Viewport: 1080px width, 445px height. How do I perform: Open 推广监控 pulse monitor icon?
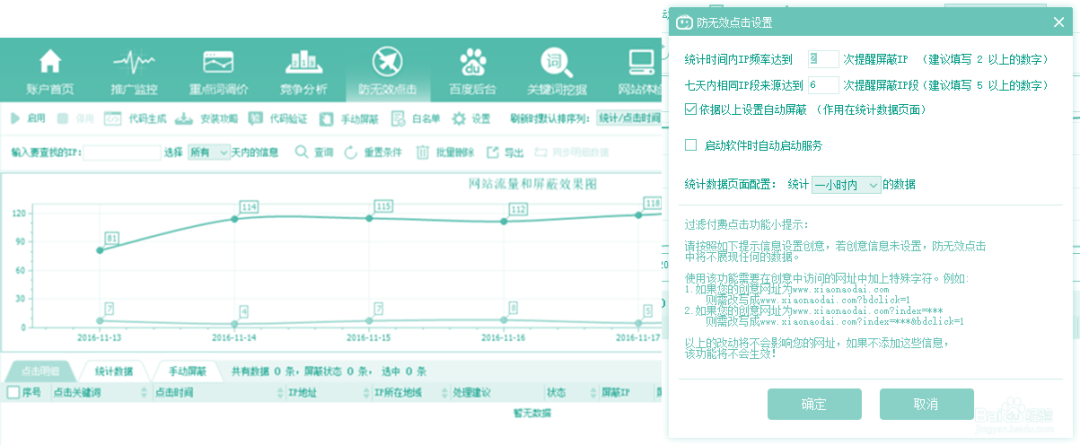click(134, 62)
